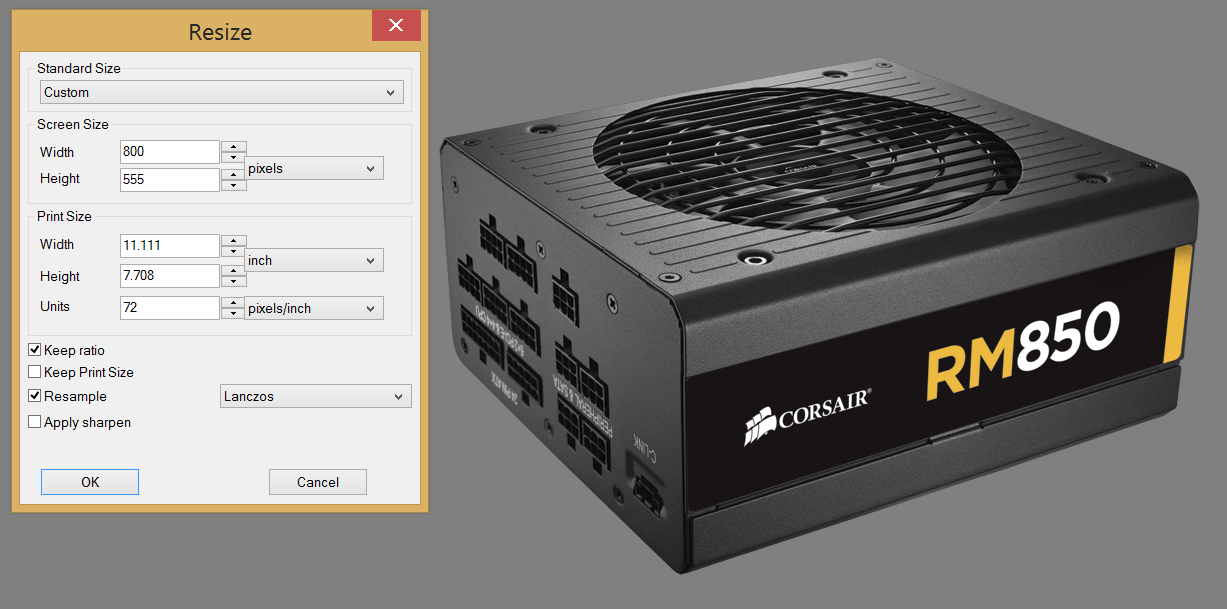Increase Screen Size Height with up arrow
The height and width of the screenshot is (609, 1227).
coord(233,174)
